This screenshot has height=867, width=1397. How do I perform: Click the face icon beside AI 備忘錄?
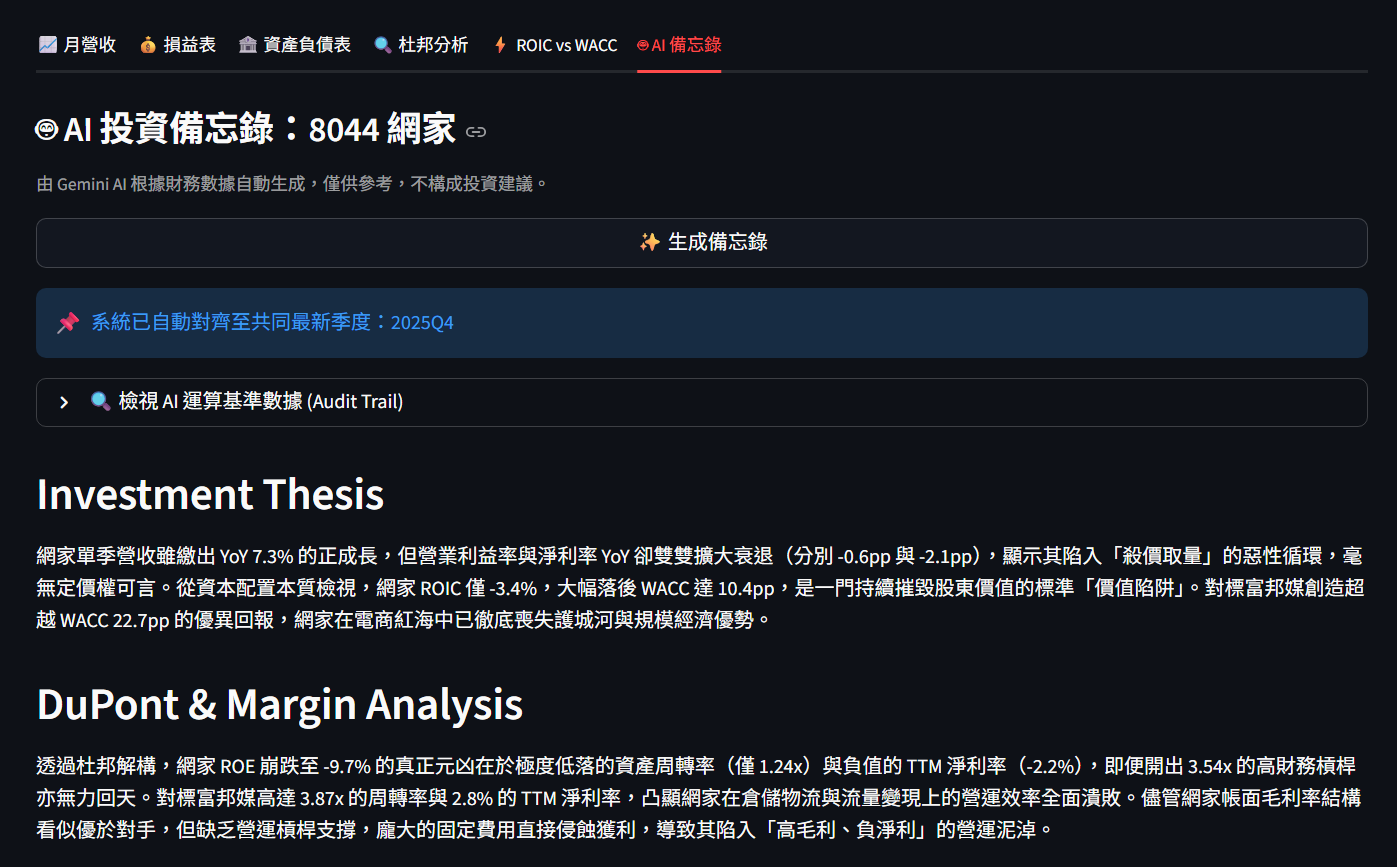tap(644, 45)
